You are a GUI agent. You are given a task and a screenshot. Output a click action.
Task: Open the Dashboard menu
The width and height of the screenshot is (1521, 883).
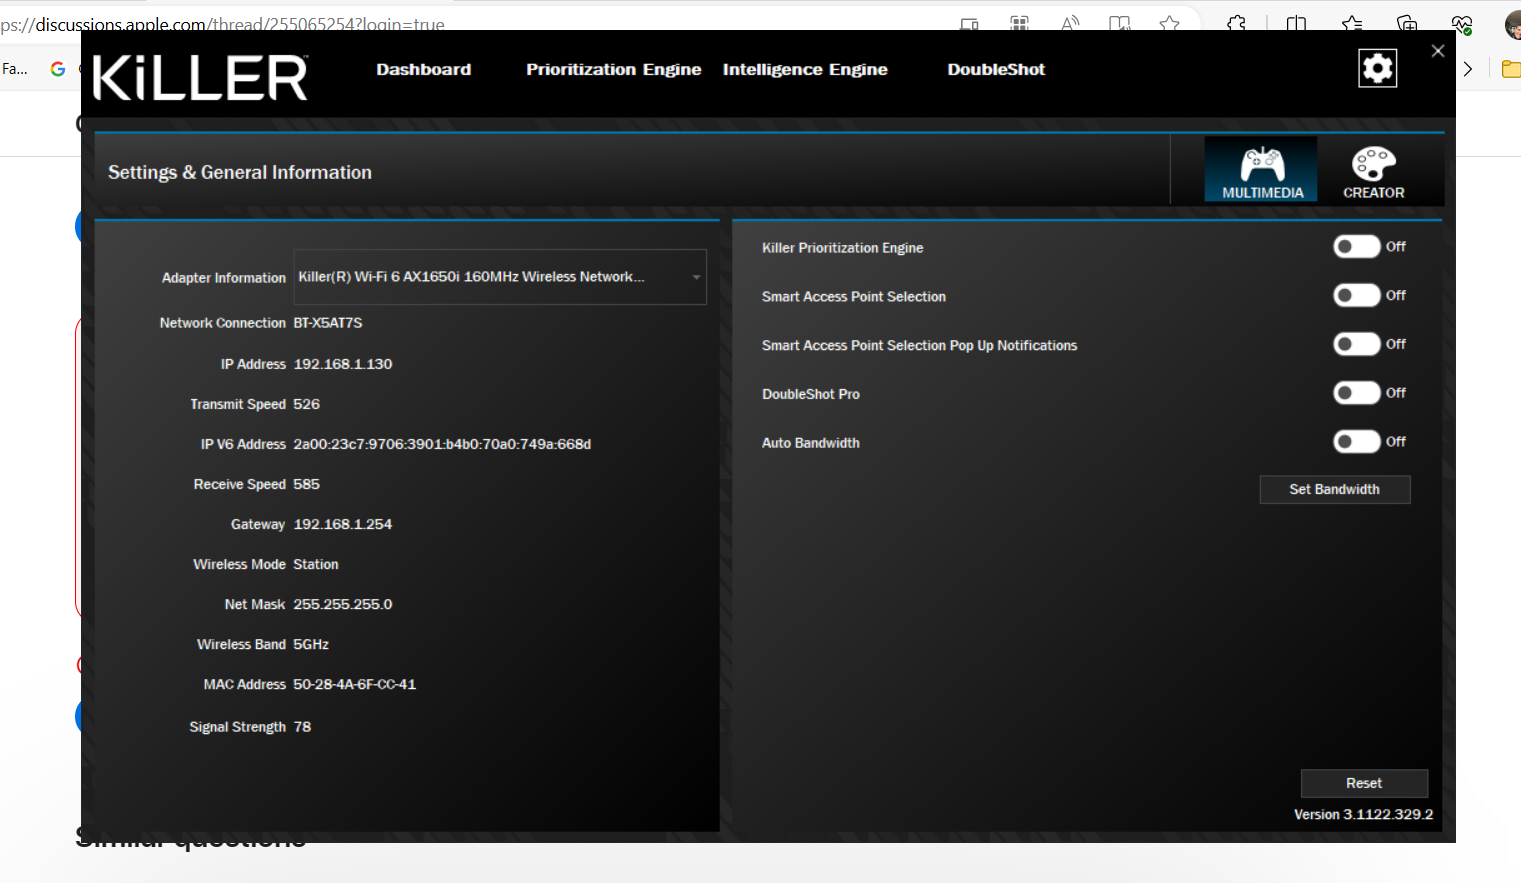424,69
